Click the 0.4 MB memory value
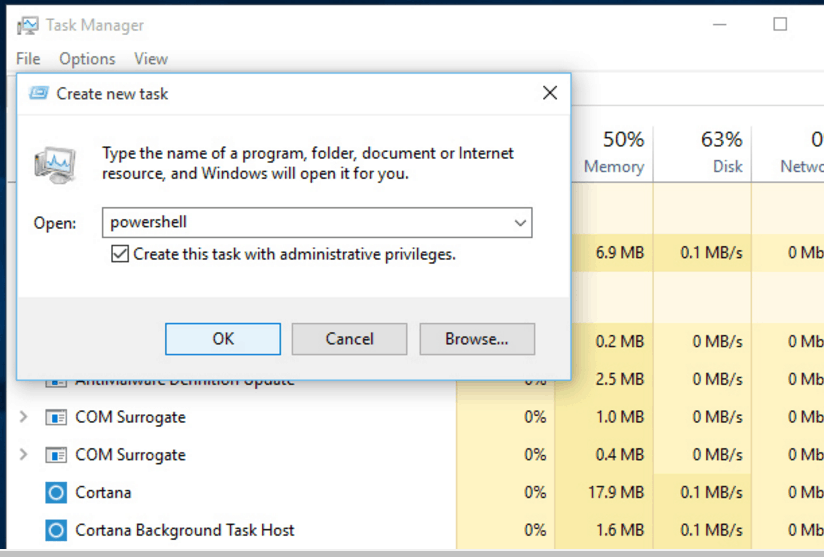The image size is (824, 557). click(620, 455)
